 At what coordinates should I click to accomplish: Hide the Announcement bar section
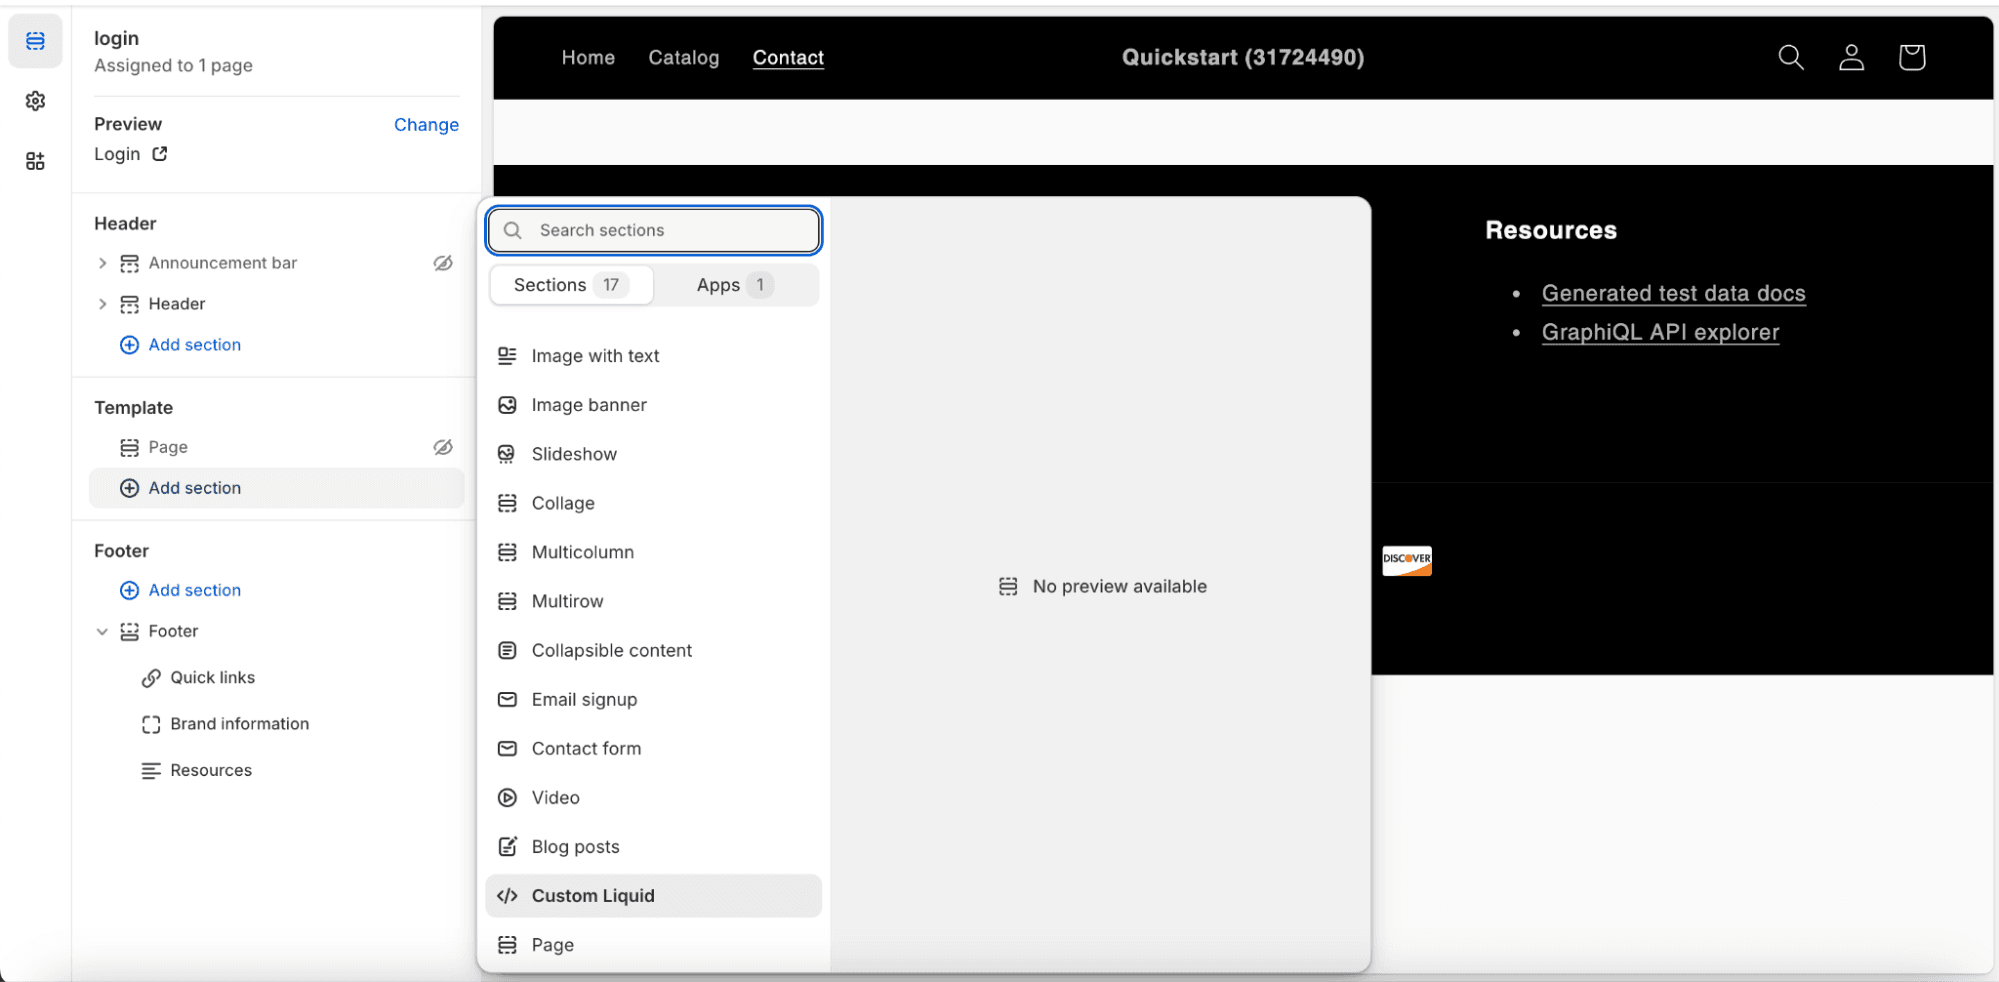443,262
